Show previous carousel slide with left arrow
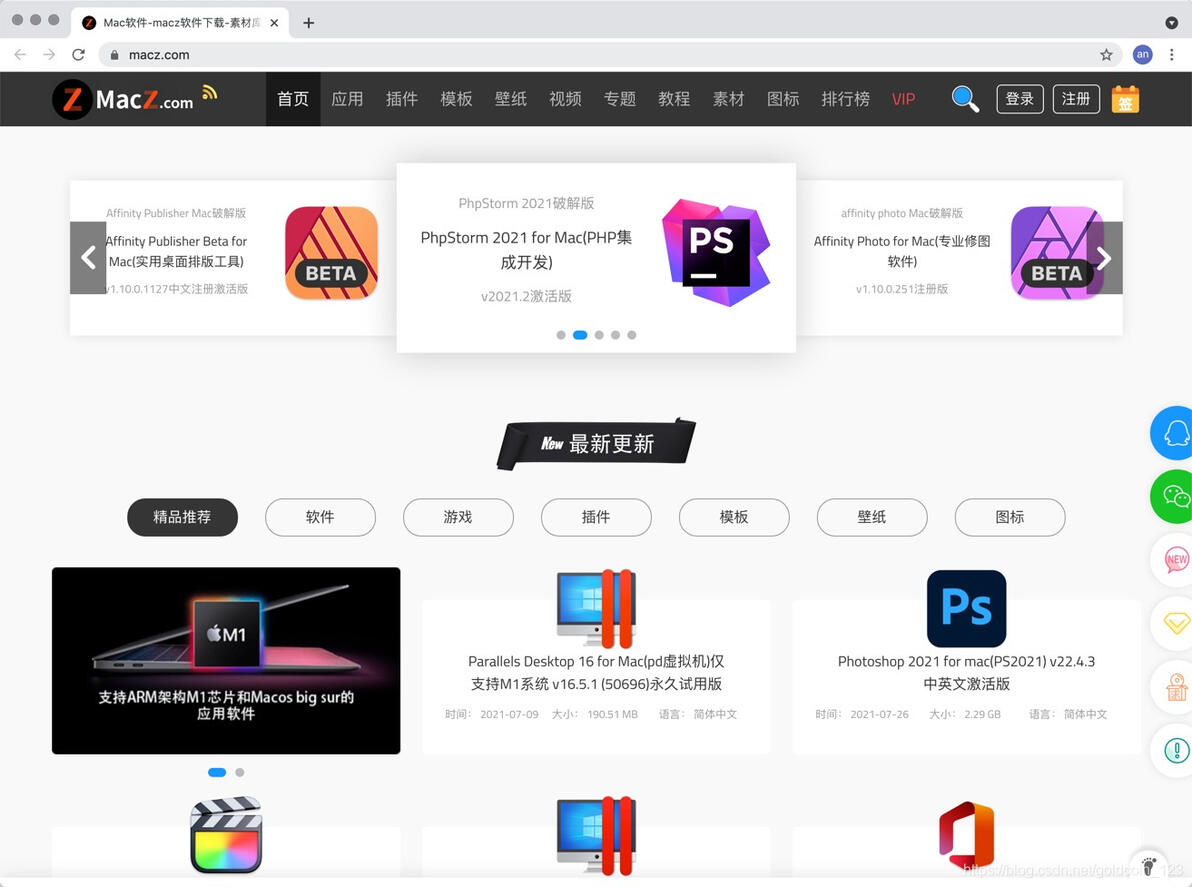This screenshot has width=1192, height=887. pyautogui.click(x=88, y=258)
